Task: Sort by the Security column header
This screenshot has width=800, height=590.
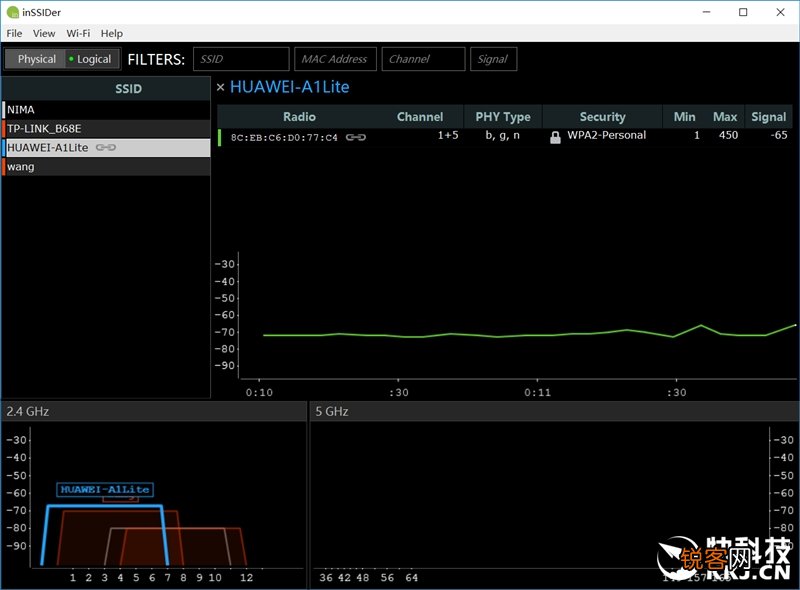Action: (603, 117)
